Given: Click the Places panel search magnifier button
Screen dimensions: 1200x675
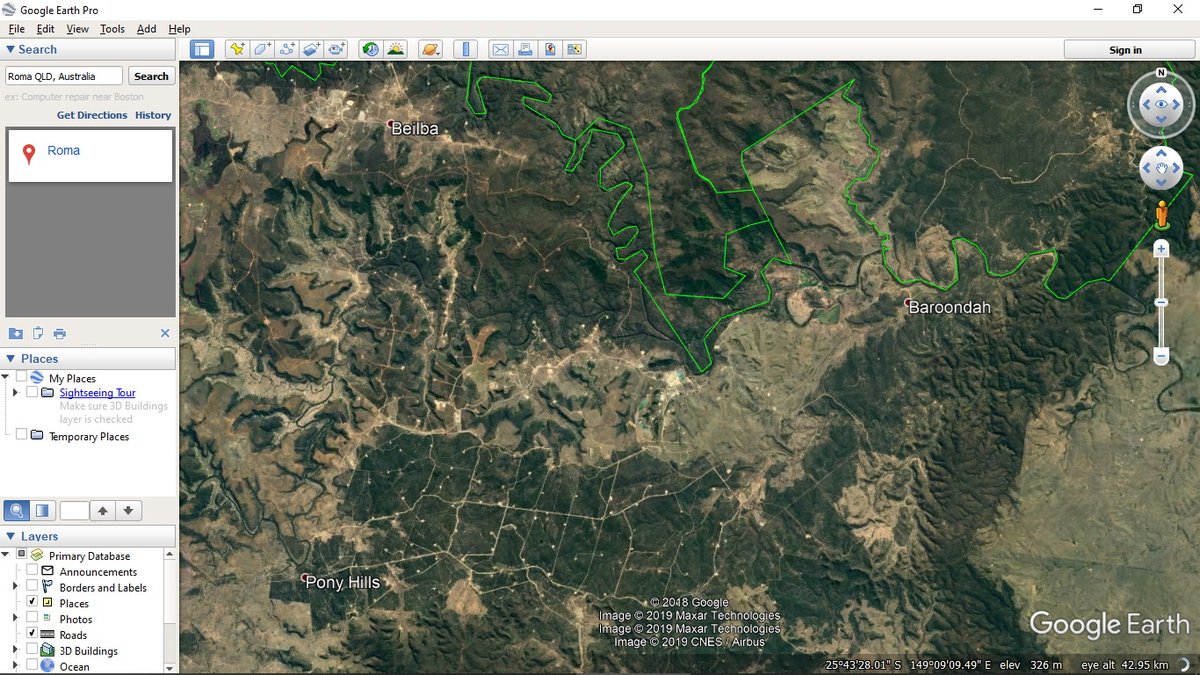Looking at the screenshot, I should tap(17, 511).
